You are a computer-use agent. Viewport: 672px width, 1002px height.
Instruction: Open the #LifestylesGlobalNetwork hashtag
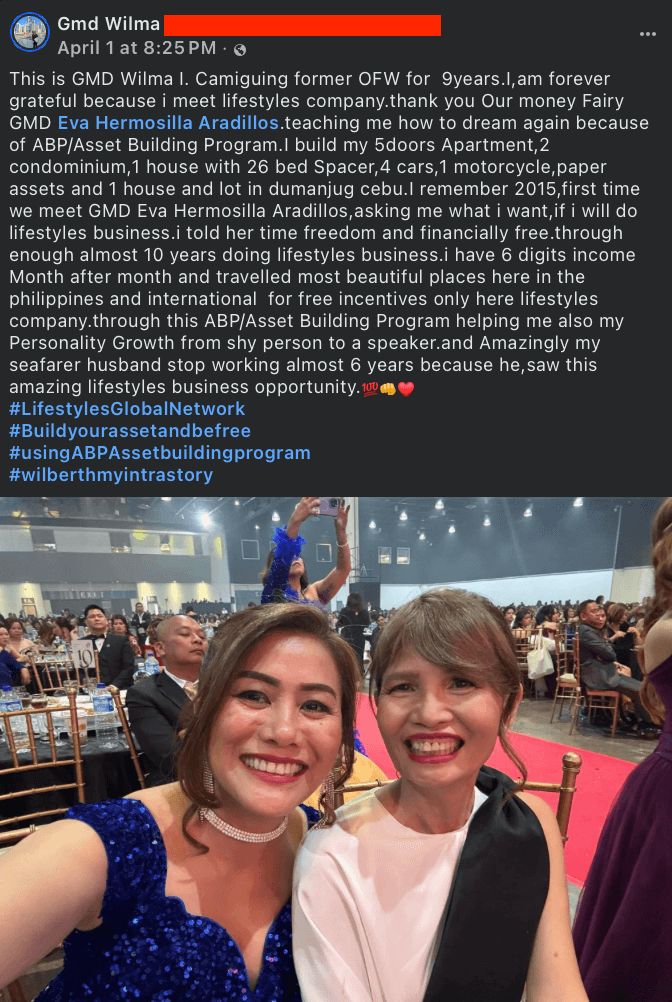[x=127, y=409]
